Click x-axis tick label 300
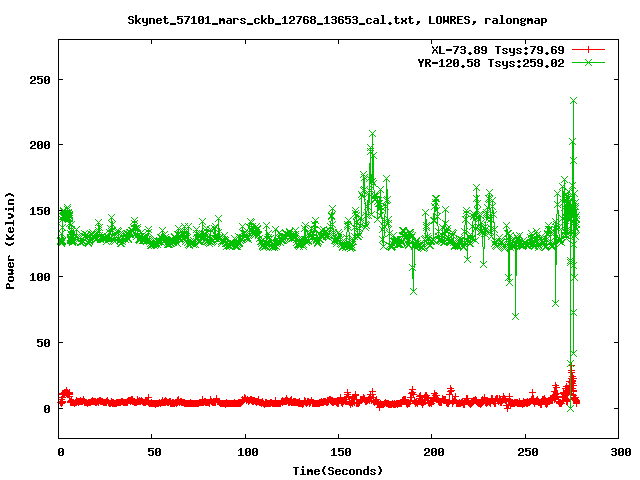The height and width of the screenshot is (480, 640). coord(621,452)
